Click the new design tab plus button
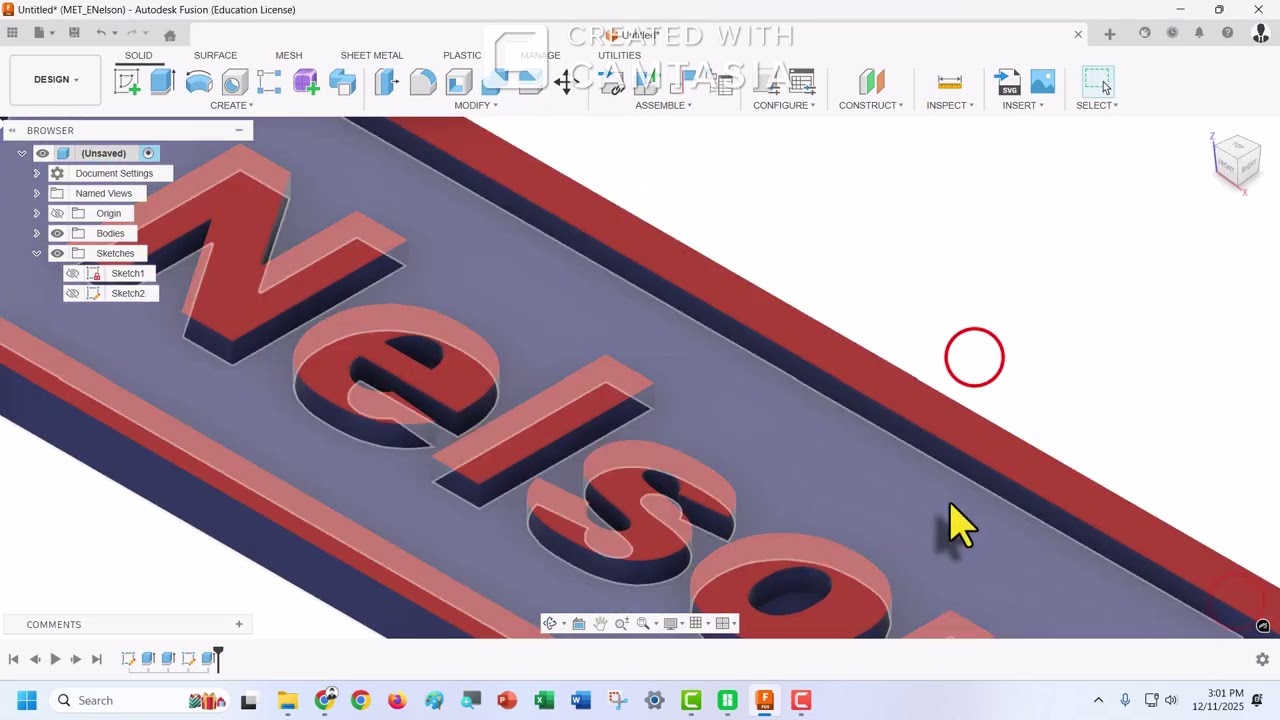This screenshot has height=720, width=1280. point(1109,34)
